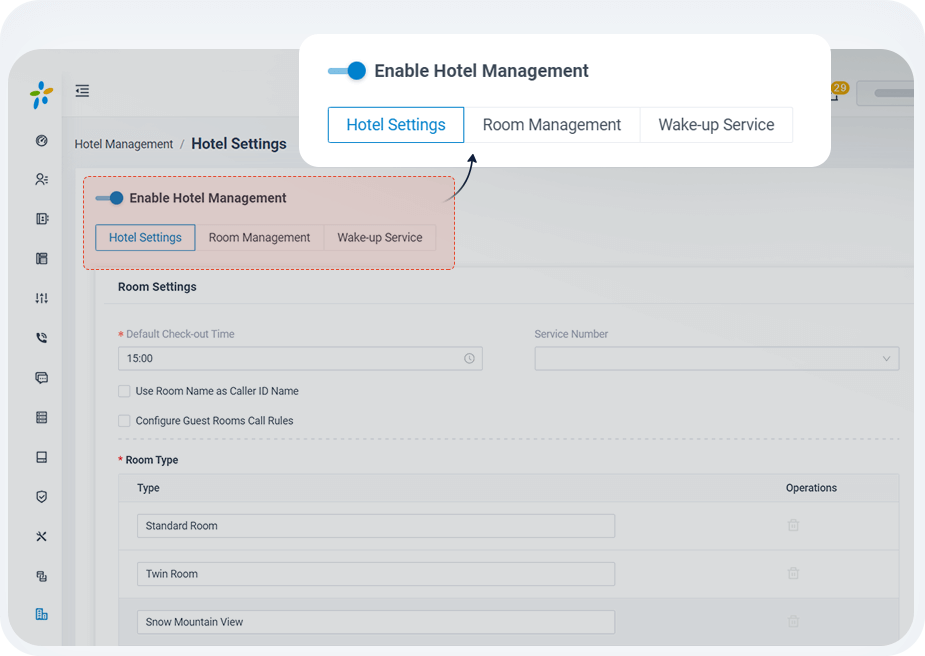The image size is (925, 656).
Task: Toggle Enable Hotel Management in red highlighted area
Action: 109,198
